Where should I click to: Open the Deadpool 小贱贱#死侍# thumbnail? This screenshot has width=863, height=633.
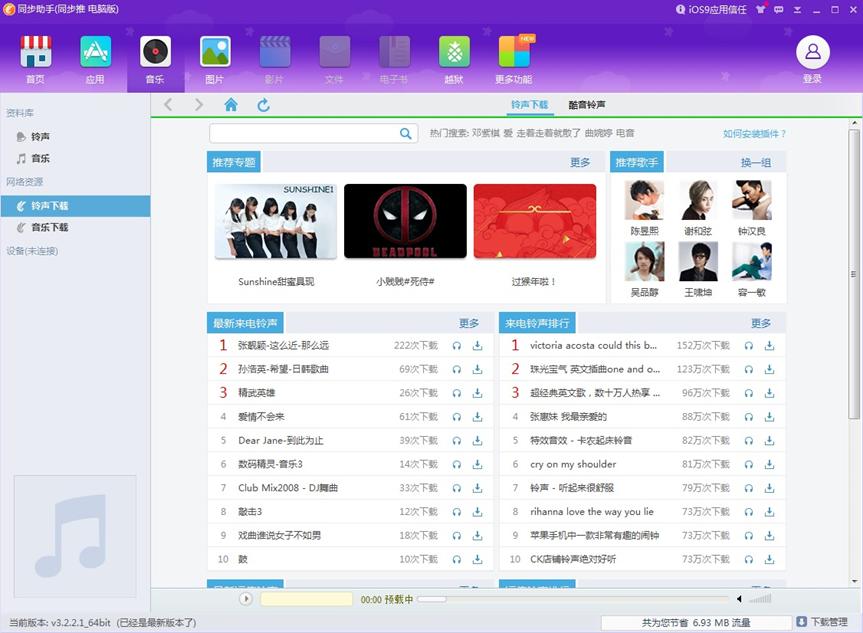pyautogui.click(x=405, y=221)
